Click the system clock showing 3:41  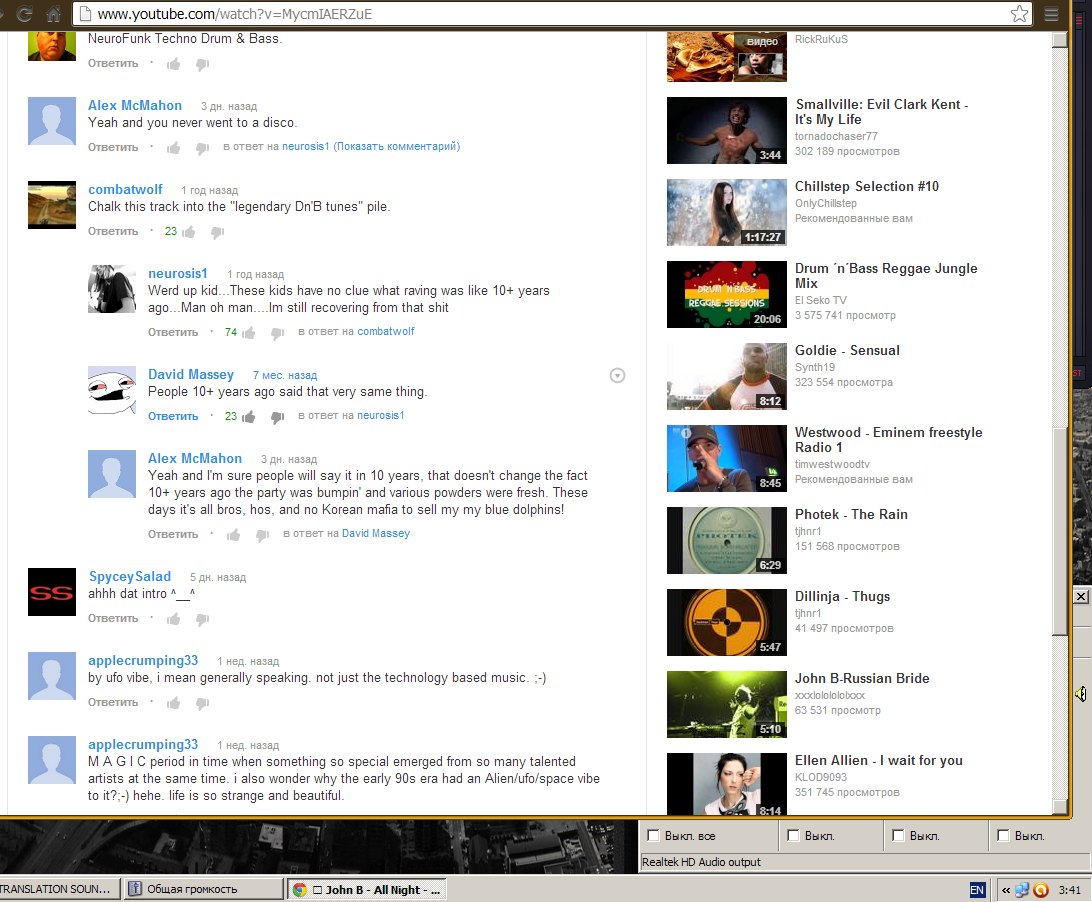(1070, 889)
